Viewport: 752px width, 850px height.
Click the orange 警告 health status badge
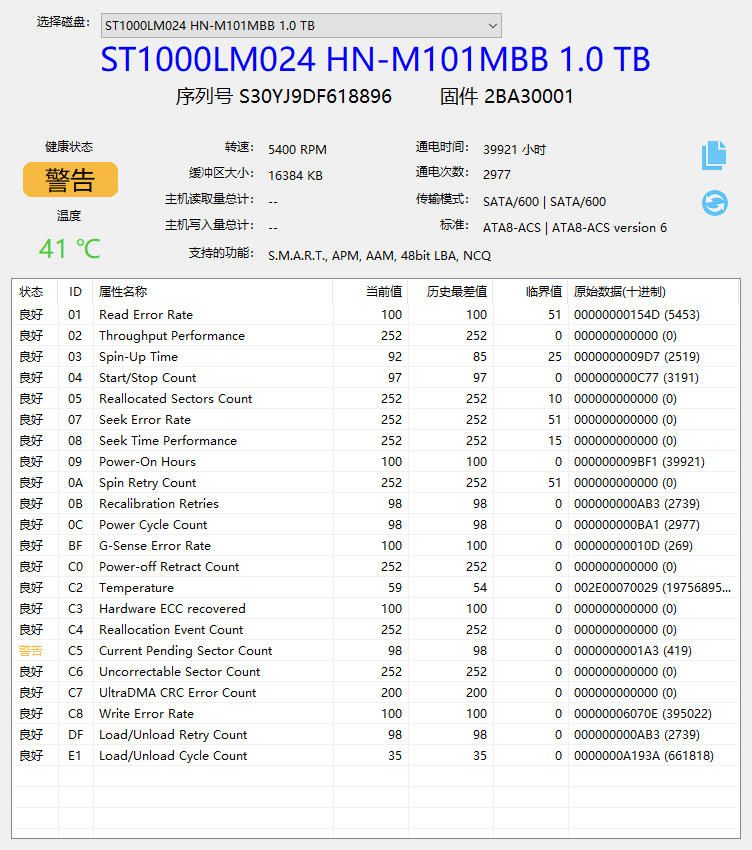70,180
